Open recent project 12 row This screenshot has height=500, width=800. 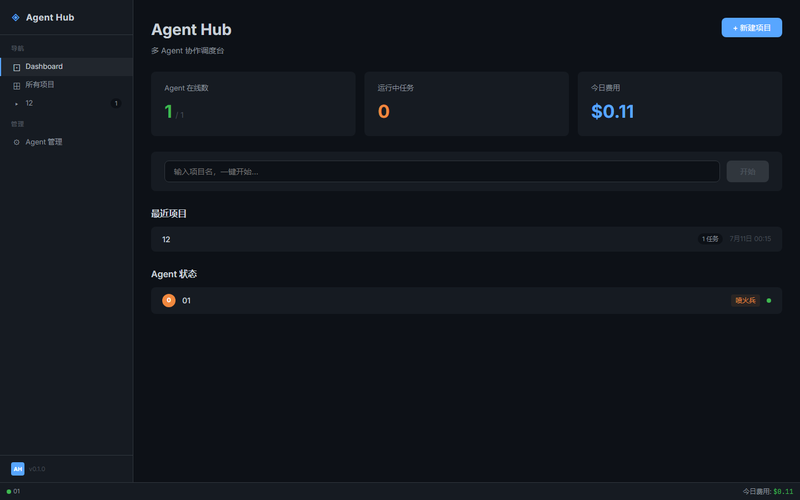click(x=466, y=239)
